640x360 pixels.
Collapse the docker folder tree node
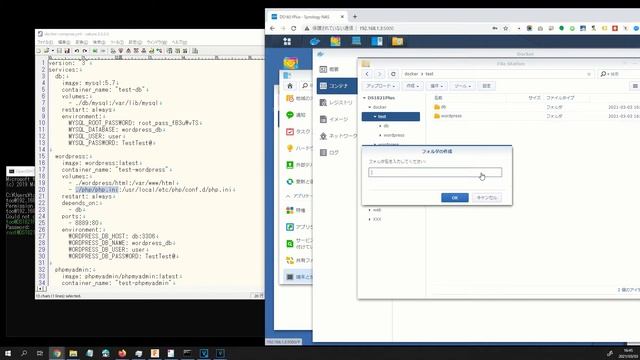click(x=370, y=107)
